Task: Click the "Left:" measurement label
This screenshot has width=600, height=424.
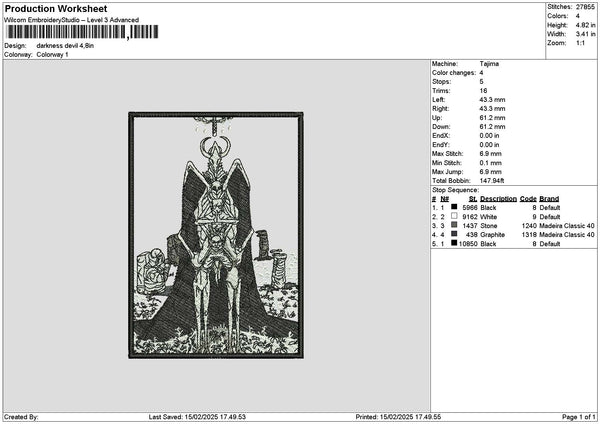Action: (439, 100)
